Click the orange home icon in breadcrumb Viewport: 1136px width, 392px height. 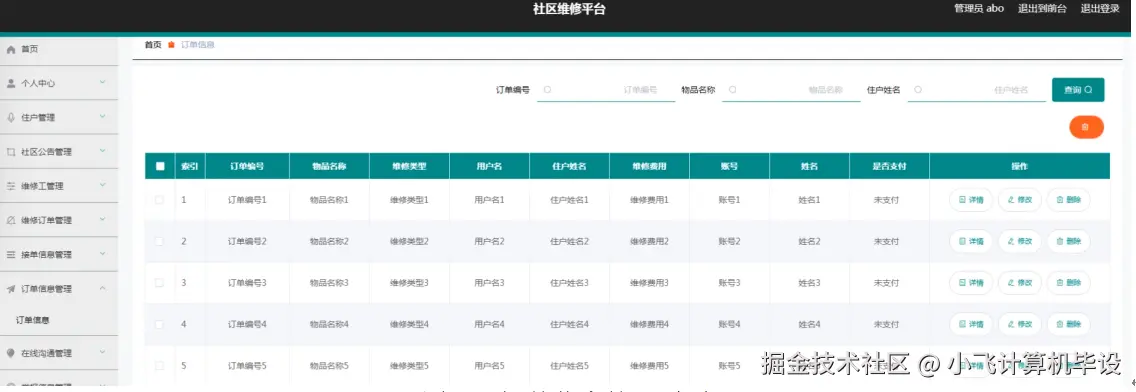171,45
